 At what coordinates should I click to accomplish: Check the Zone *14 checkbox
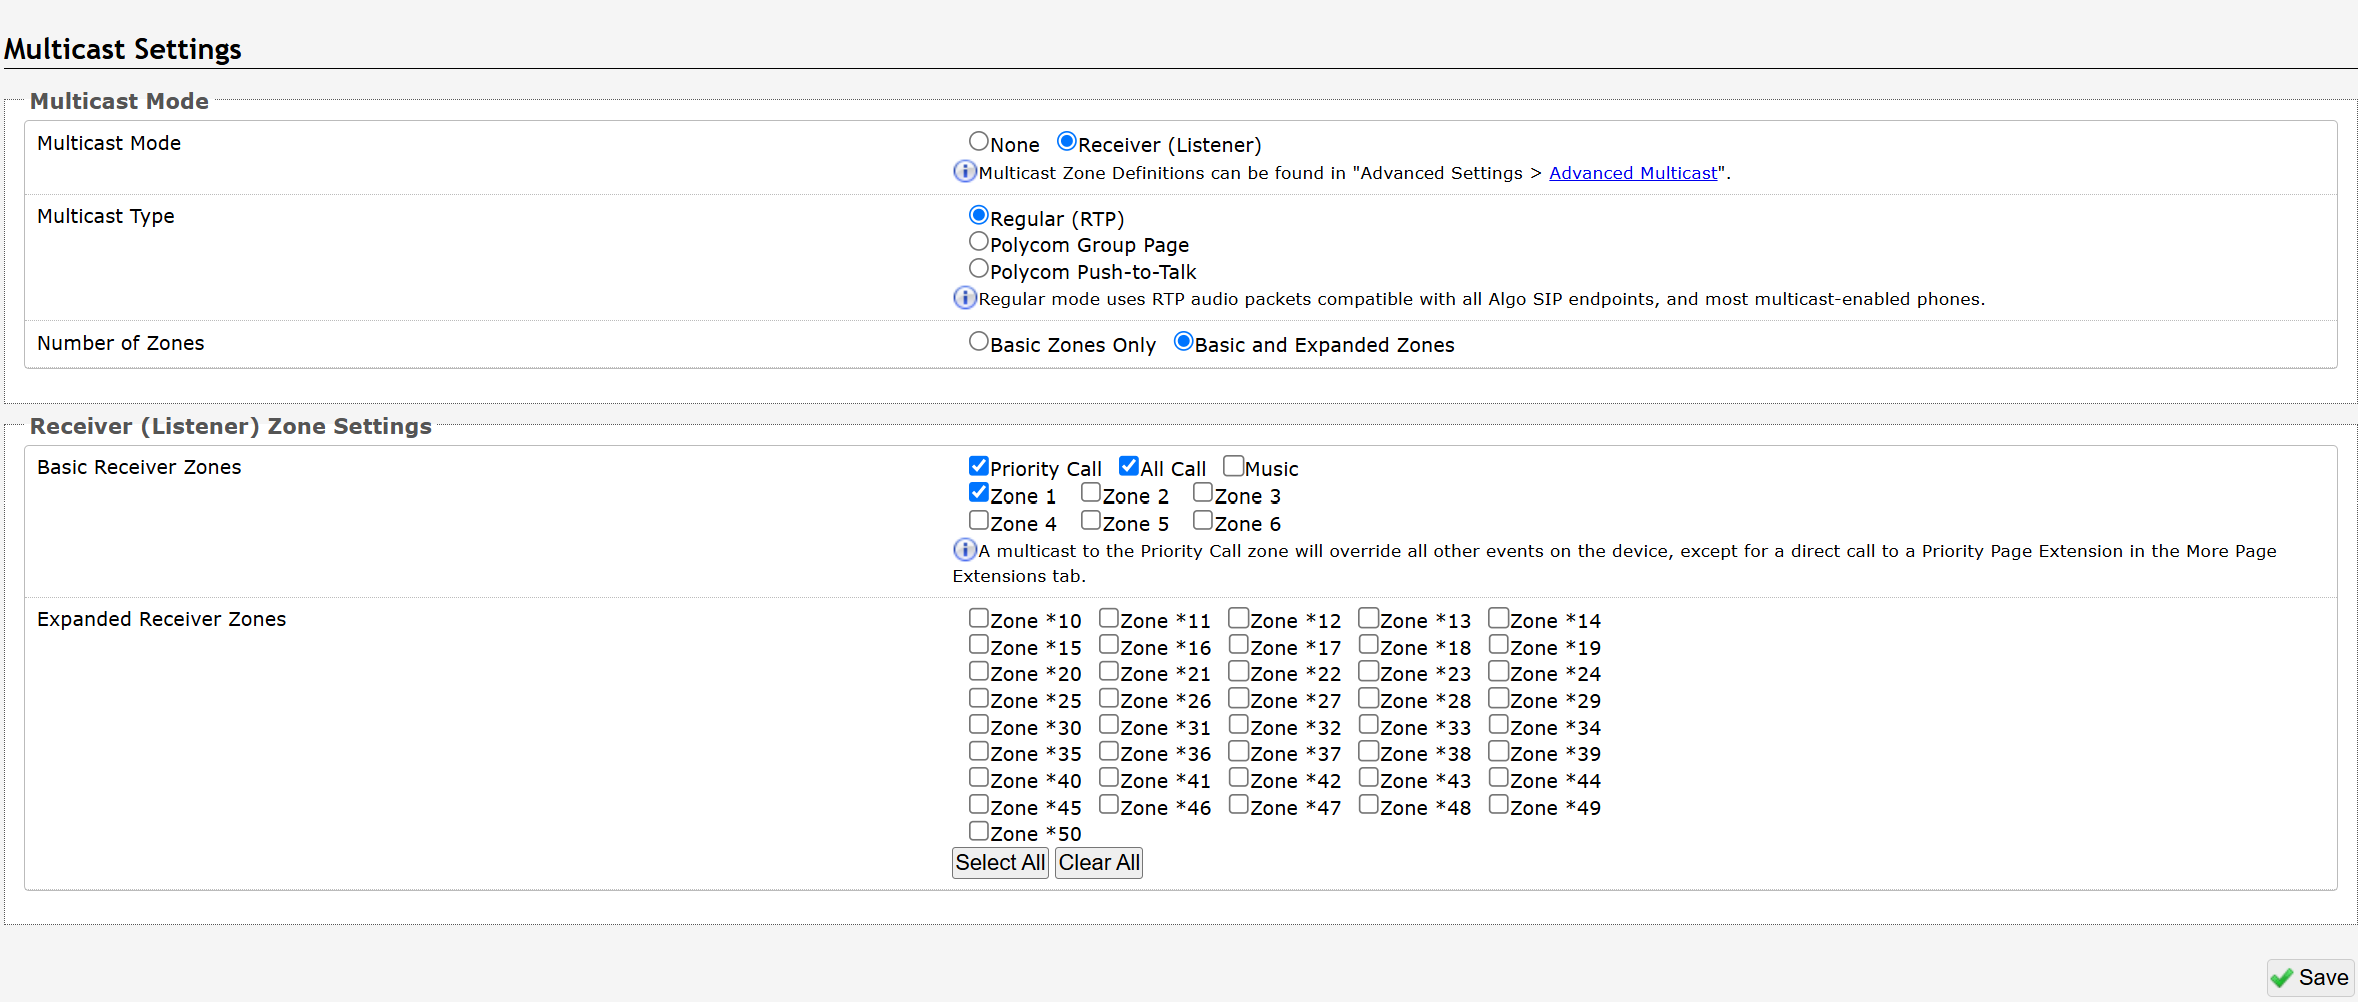click(x=1499, y=618)
